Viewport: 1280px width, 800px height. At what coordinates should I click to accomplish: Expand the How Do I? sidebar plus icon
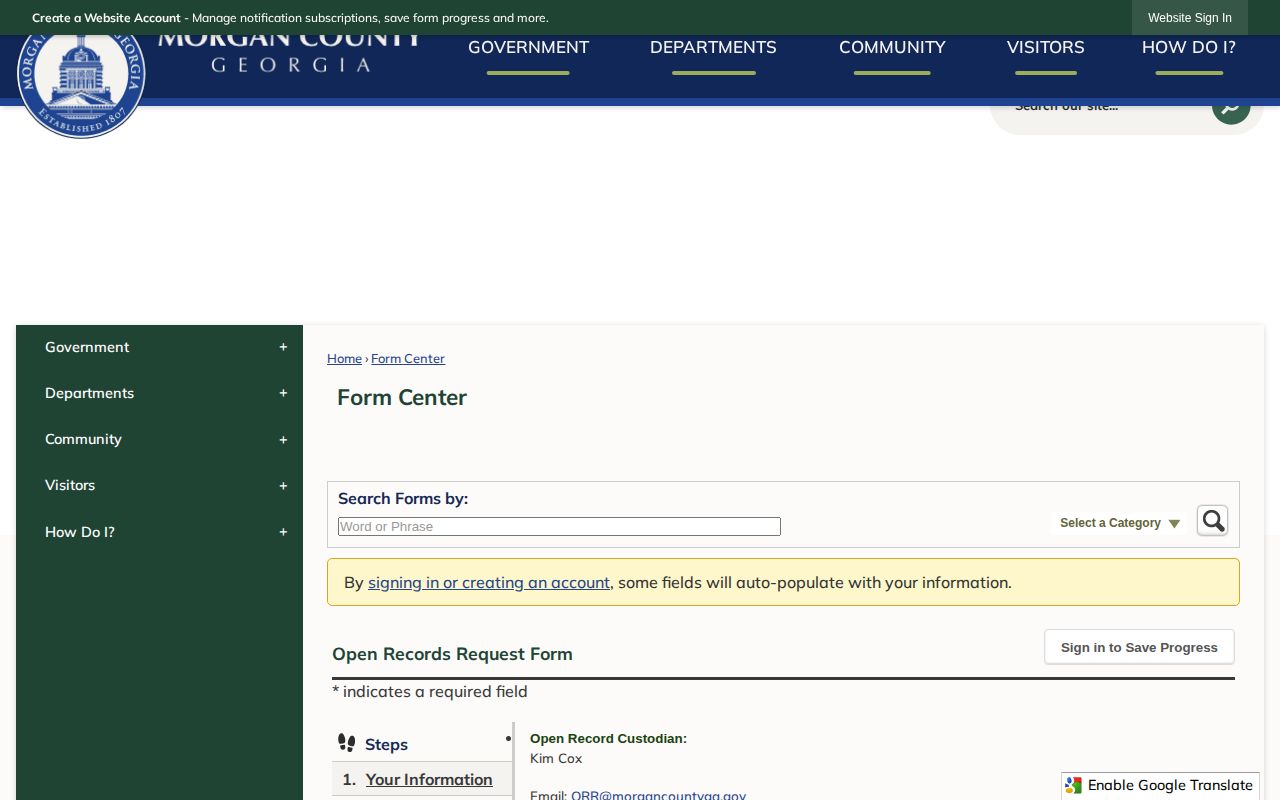click(x=283, y=532)
